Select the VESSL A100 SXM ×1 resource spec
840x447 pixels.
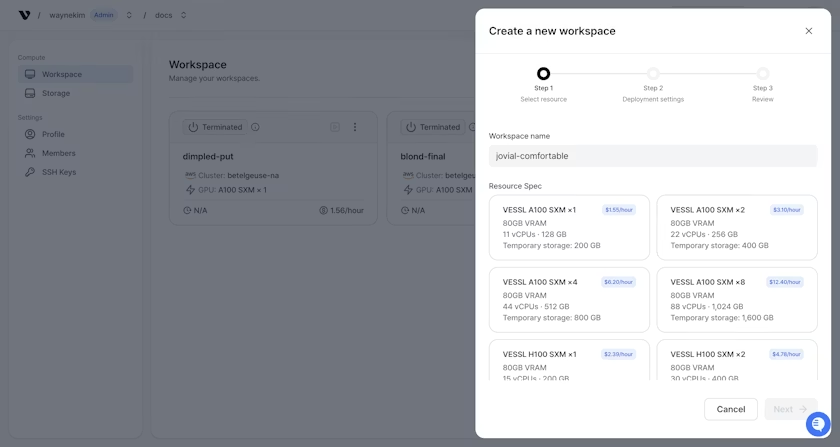[569, 227]
